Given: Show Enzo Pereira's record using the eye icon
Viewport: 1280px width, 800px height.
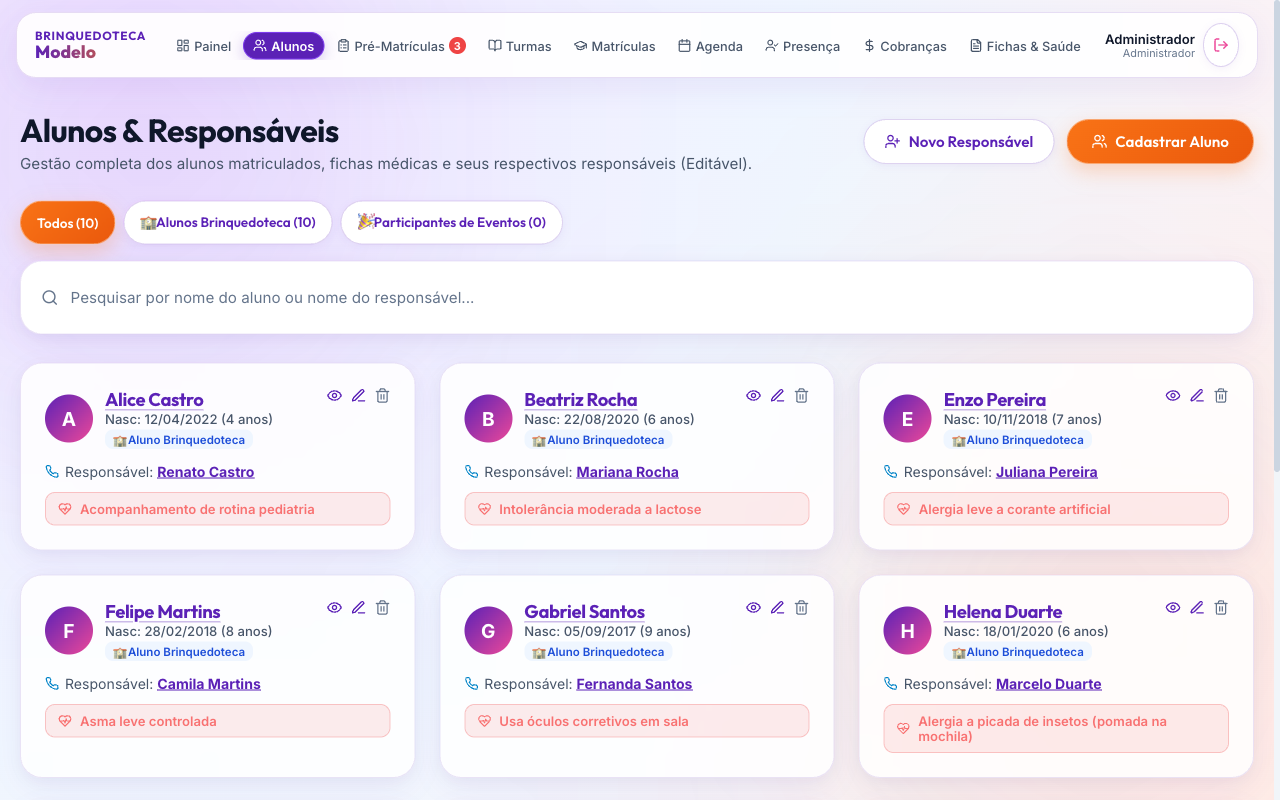Looking at the screenshot, I should tap(1173, 396).
